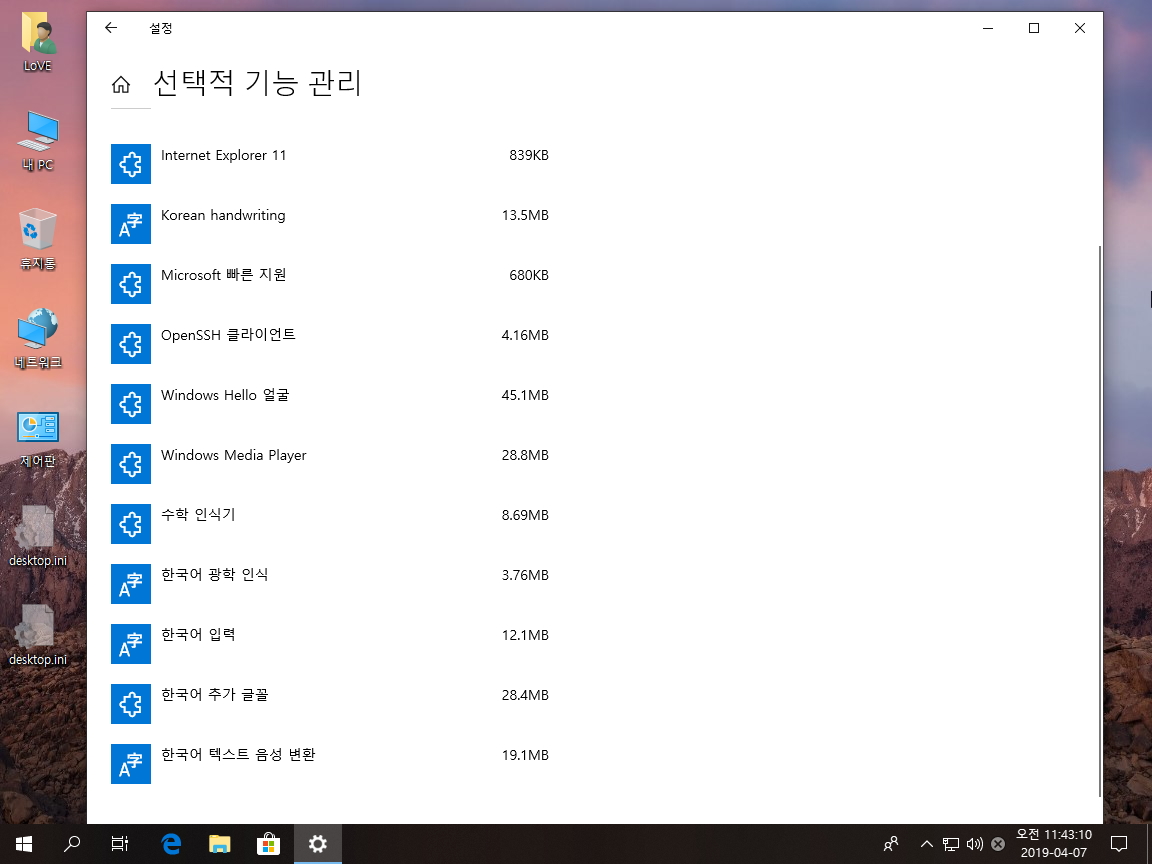Maximize the 설정 window
The height and width of the screenshot is (864, 1152).
tap(1034, 28)
